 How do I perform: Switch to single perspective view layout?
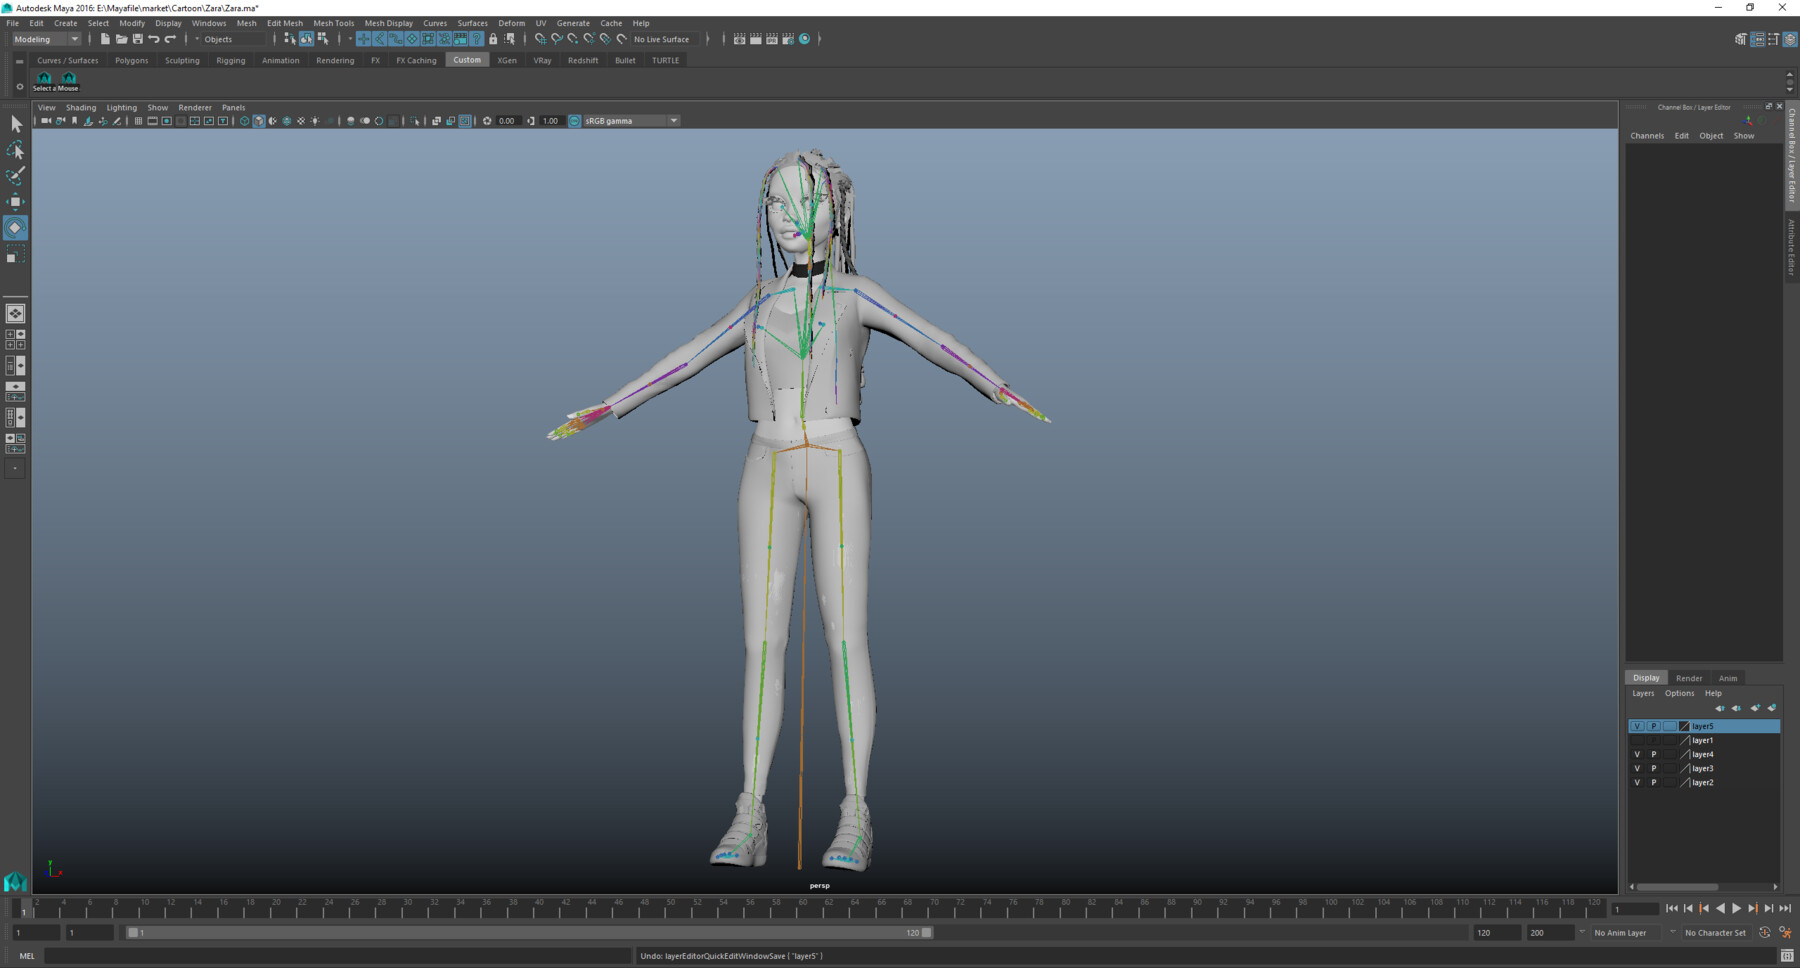15,314
